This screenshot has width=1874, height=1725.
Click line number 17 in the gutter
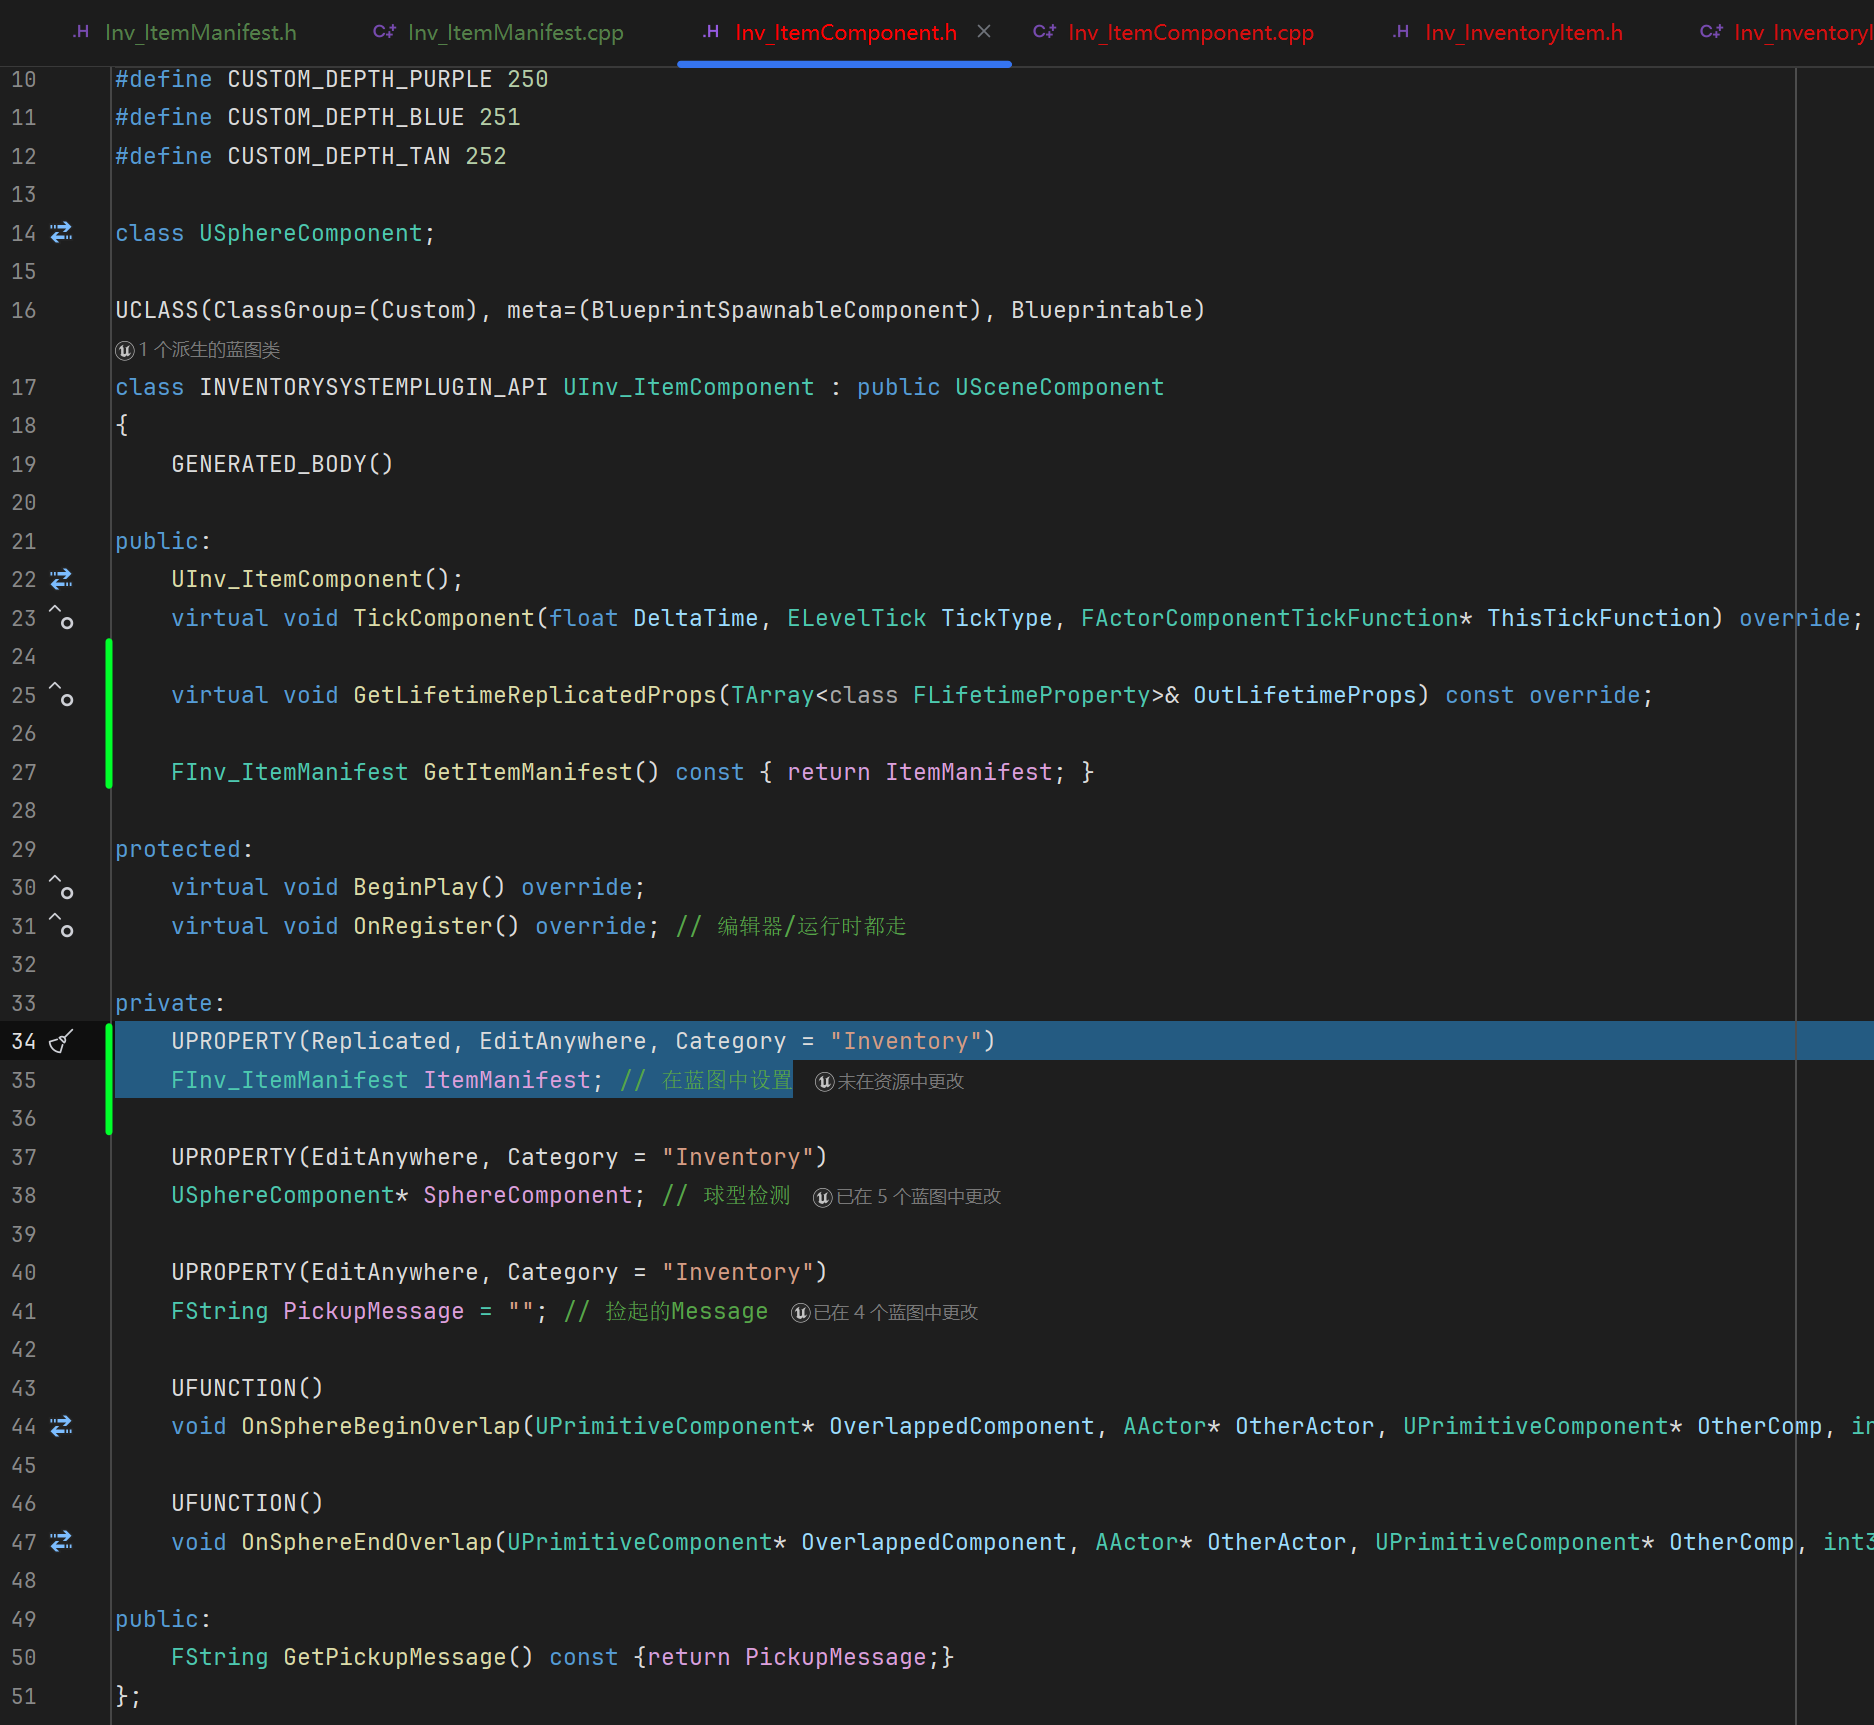[24, 387]
